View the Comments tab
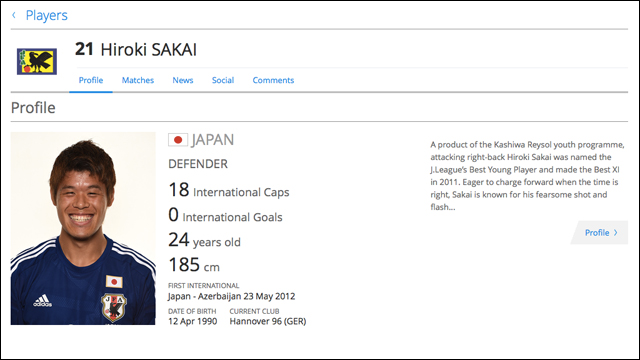Screen dimensions: 640x360 point(273,80)
